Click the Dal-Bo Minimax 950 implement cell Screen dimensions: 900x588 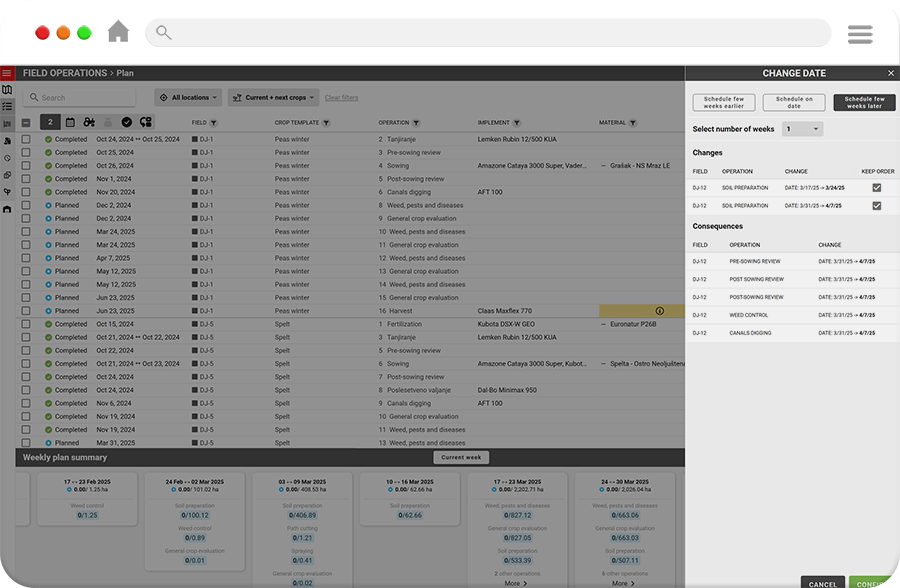[x=507, y=390]
